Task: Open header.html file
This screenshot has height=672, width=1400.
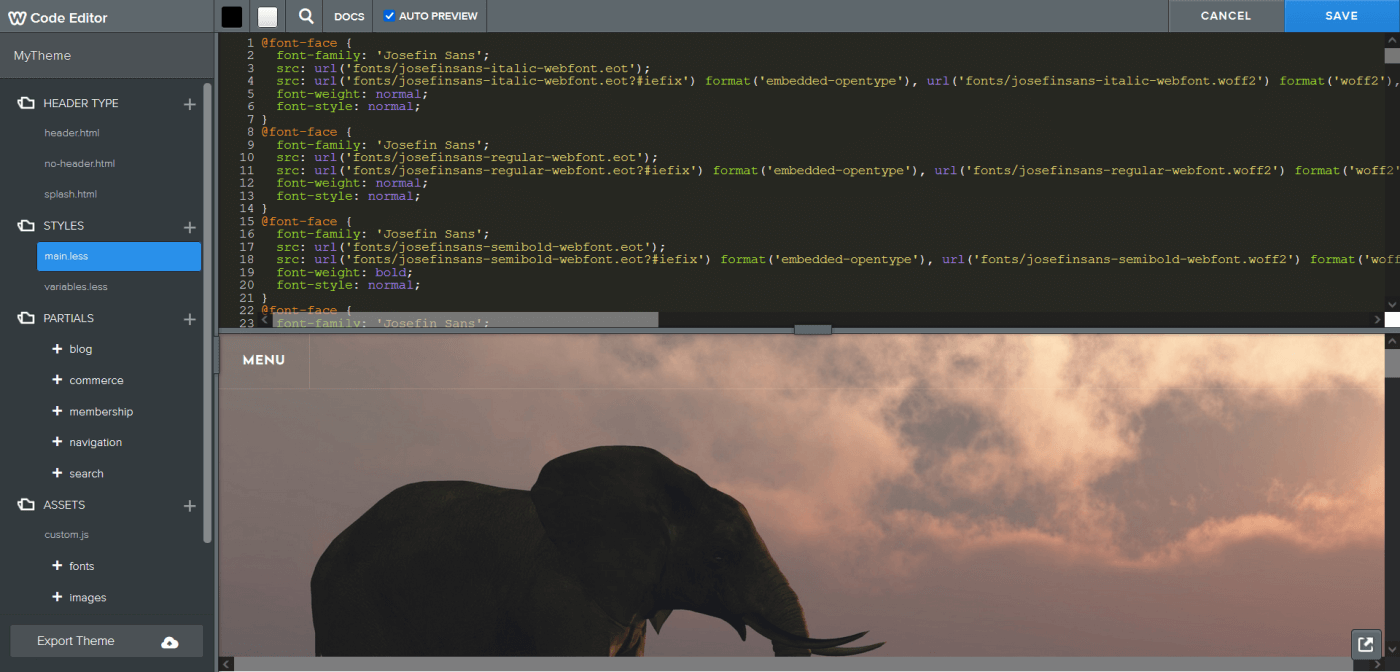Action: coord(72,133)
